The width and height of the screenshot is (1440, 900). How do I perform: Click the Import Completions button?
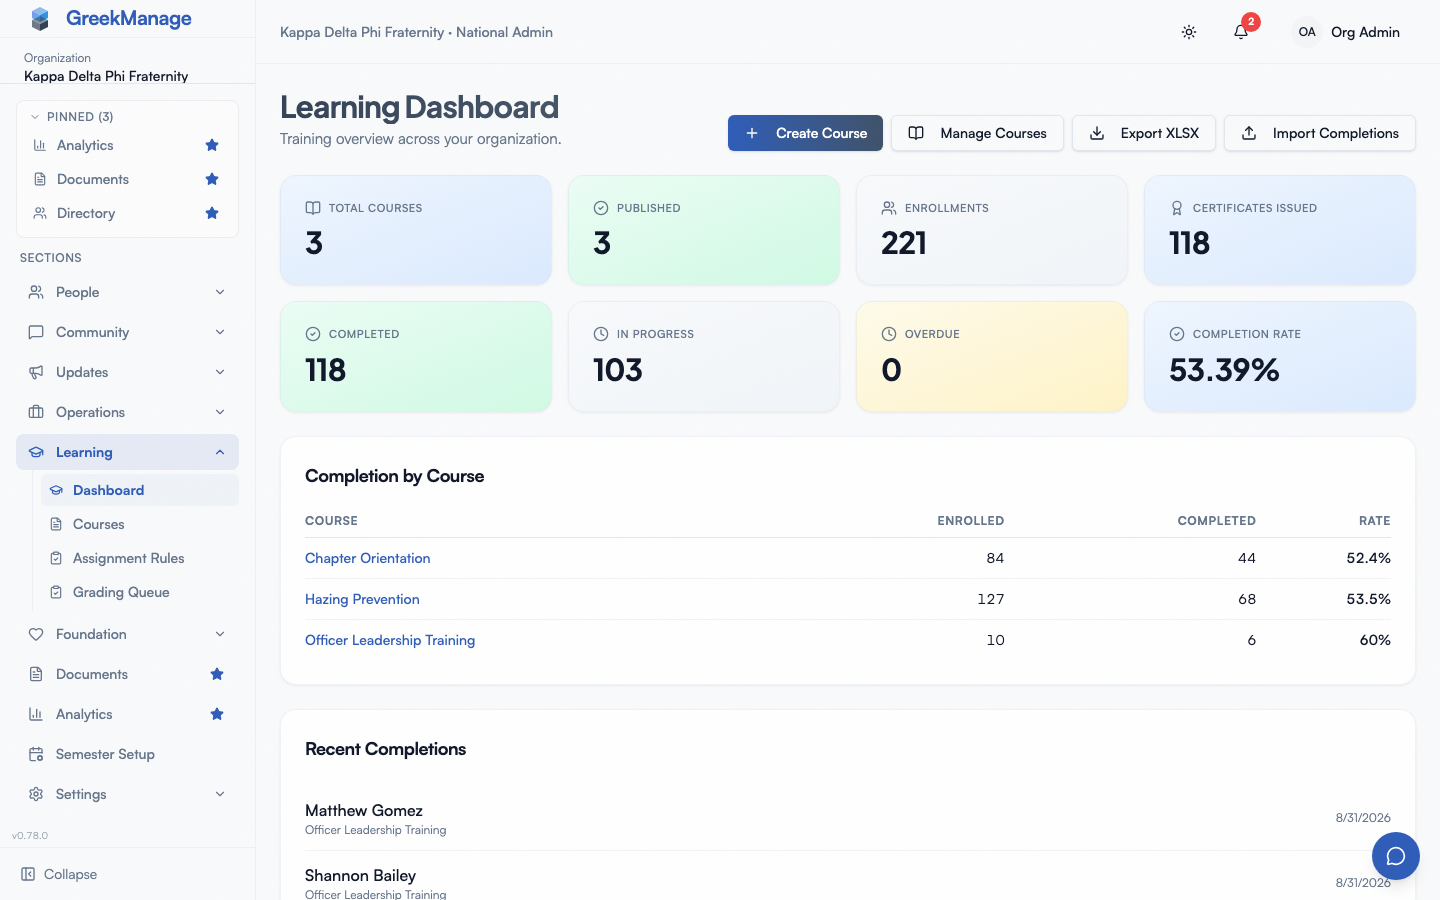click(x=1320, y=133)
